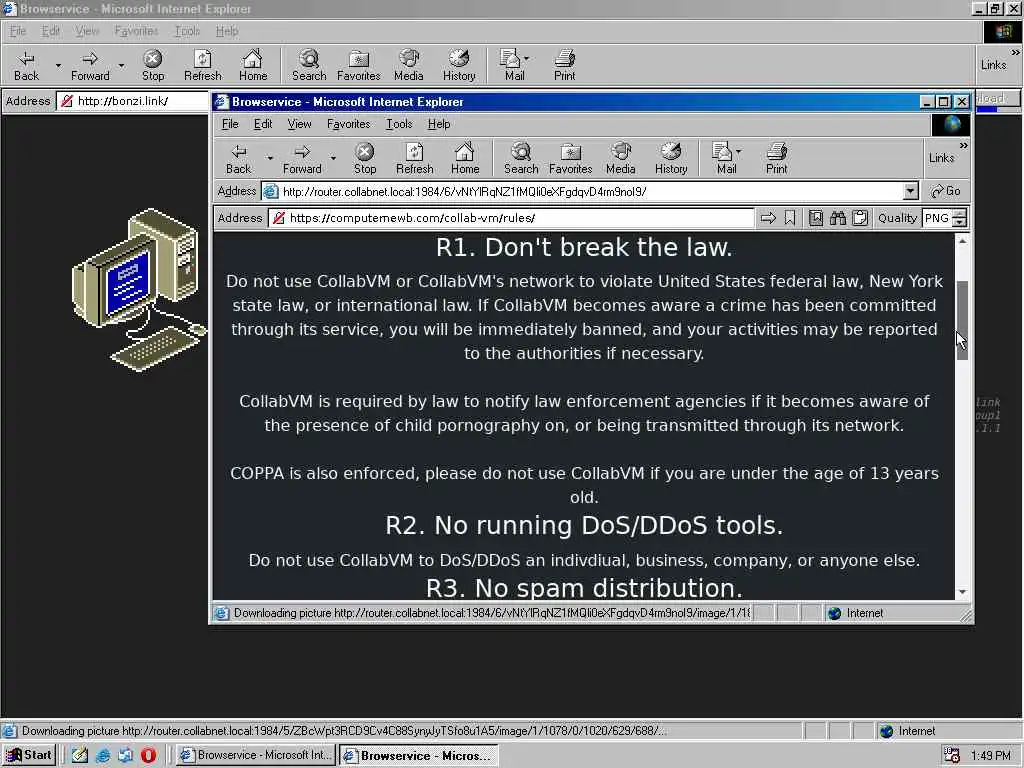The height and width of the screenshot is (768, 1024).
Task: Click Home in the background window toolbar
Action: [253, 66]
